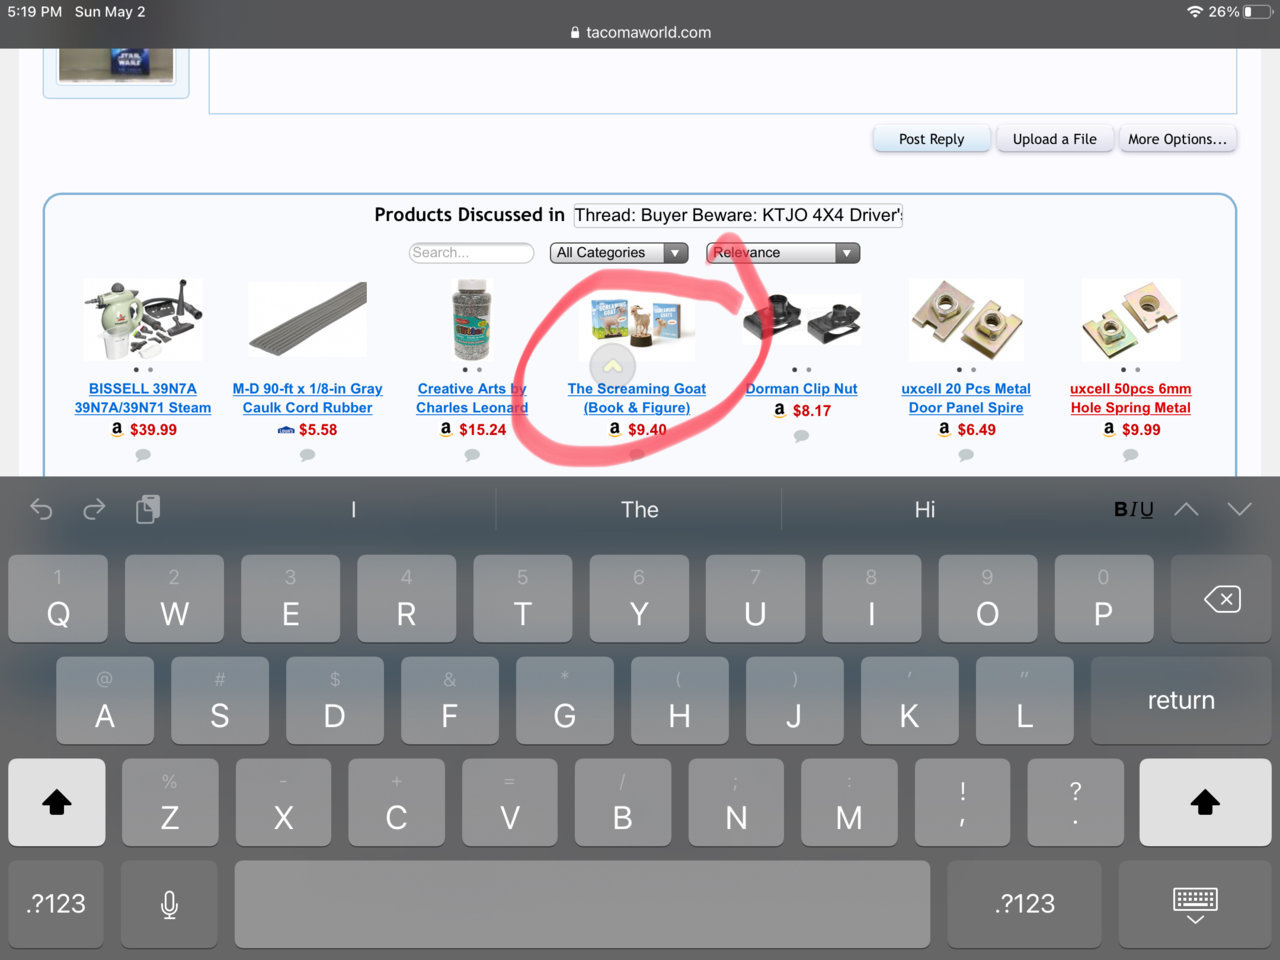The width and height of the screenshot is (1280, 960).
Task: Tap the Star Wars avatar thumbnail
Action: tap(116, 64)
